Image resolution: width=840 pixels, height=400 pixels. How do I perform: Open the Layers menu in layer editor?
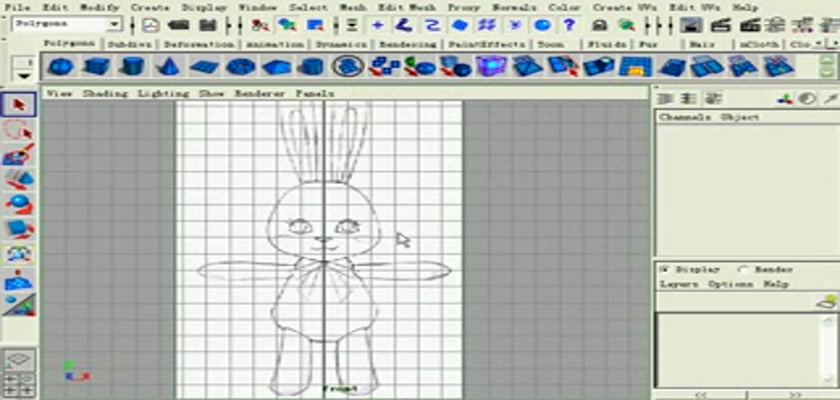(679, 284)
